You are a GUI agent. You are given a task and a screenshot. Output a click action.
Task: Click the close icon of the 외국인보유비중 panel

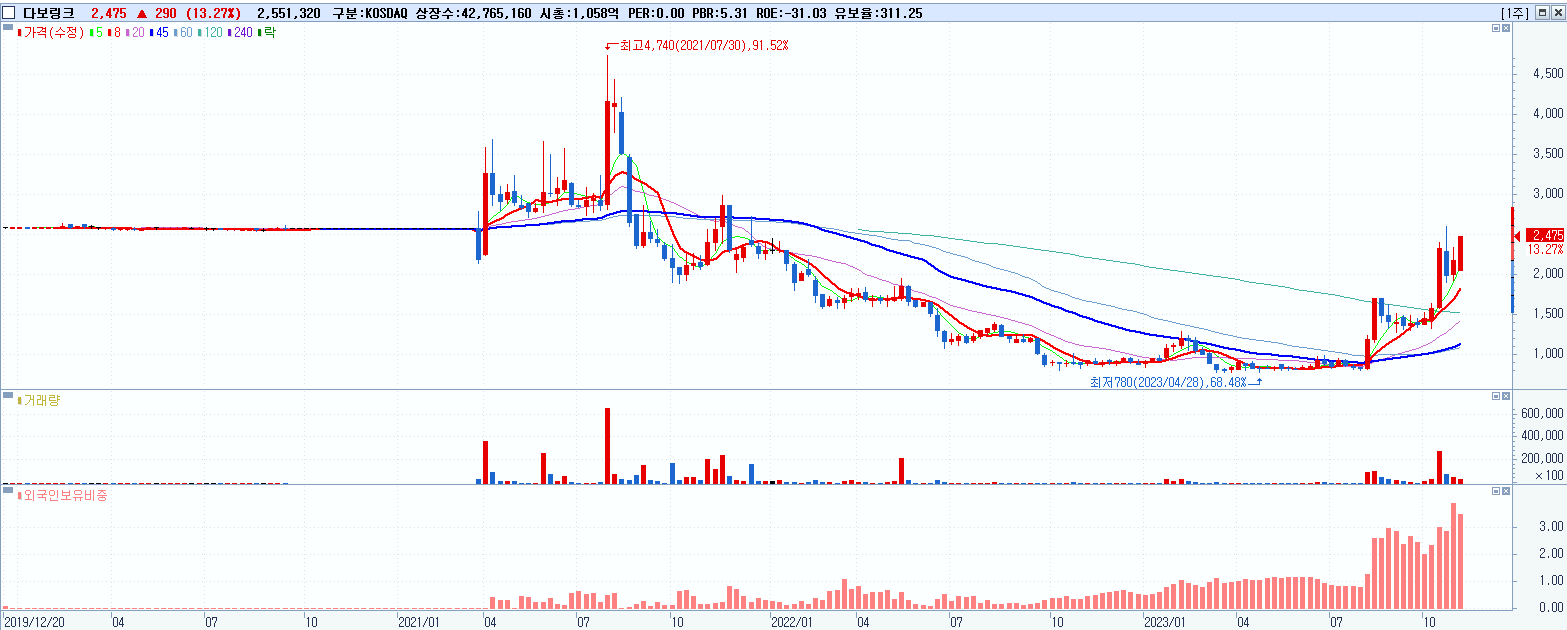tap(1508, 492)
